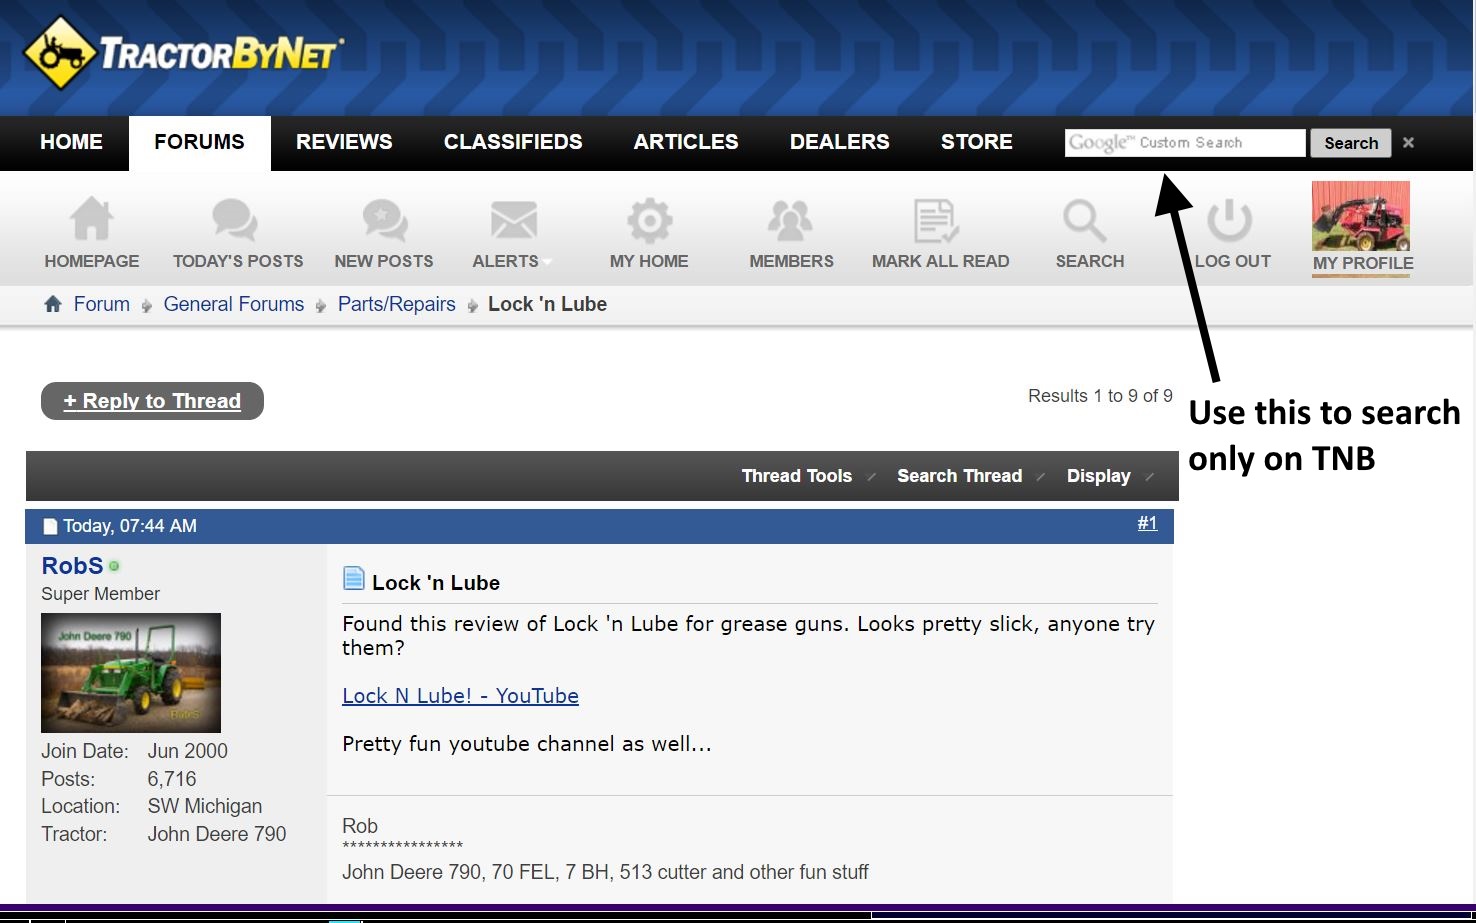Open New Posts star bubble icon

[384, 220]
